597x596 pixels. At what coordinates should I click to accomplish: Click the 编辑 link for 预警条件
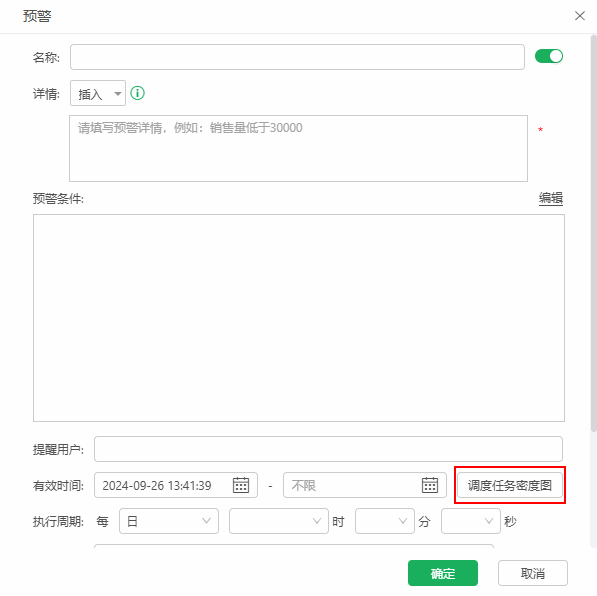tap(551, 198)
